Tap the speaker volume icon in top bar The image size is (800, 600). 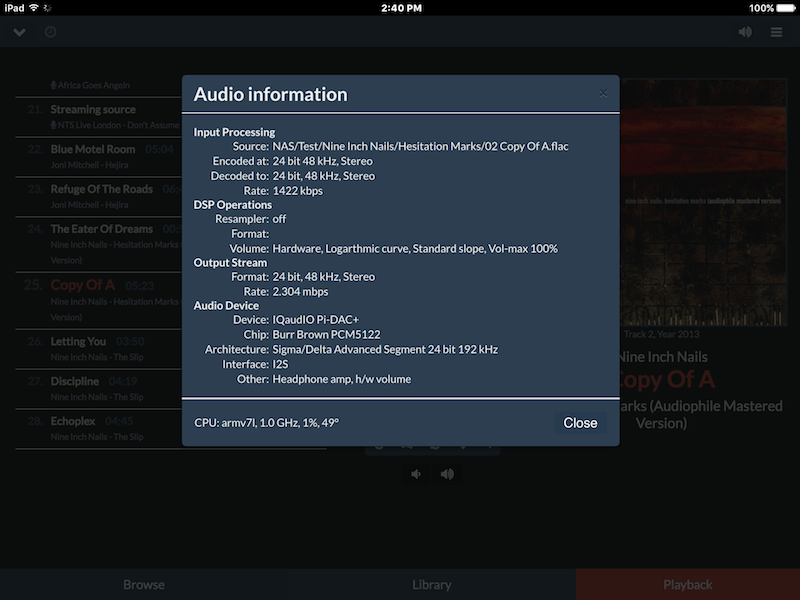click(745, 32)
